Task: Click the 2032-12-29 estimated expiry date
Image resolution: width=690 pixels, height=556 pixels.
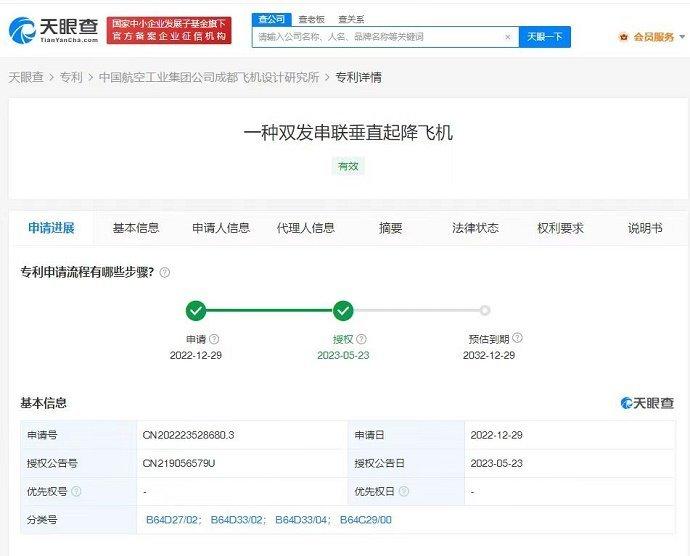Action: [489, 355]
